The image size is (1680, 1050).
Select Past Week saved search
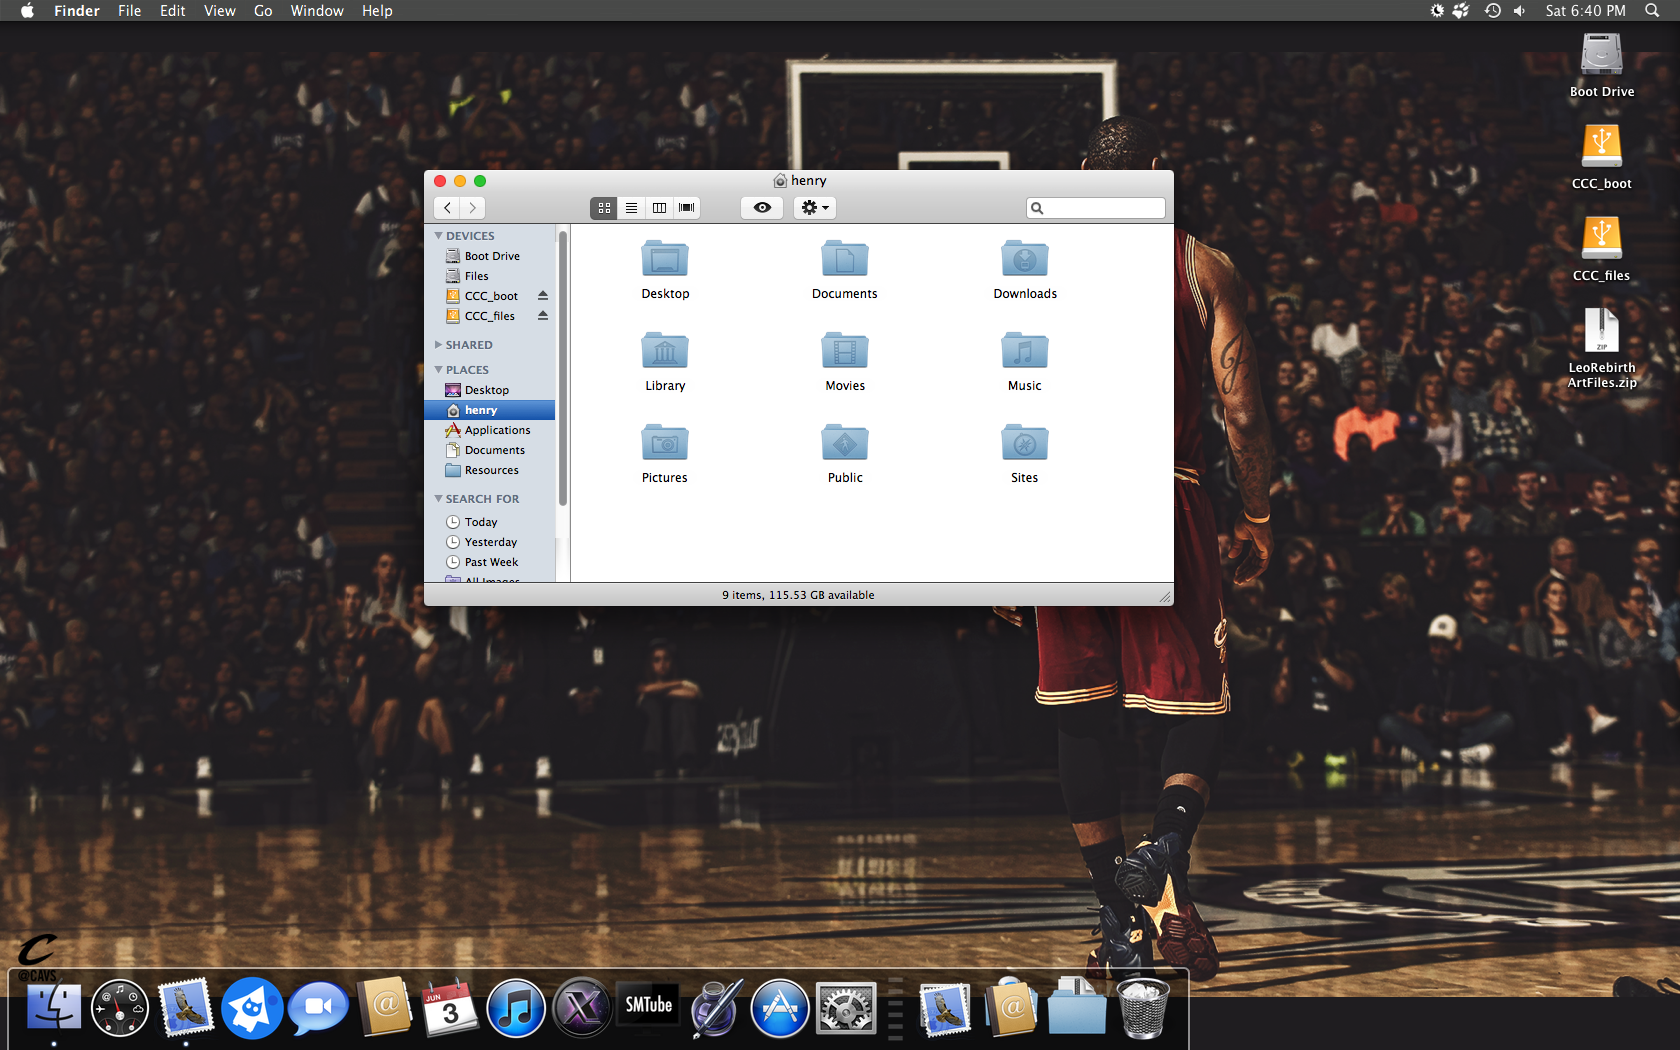pos(490,562)
